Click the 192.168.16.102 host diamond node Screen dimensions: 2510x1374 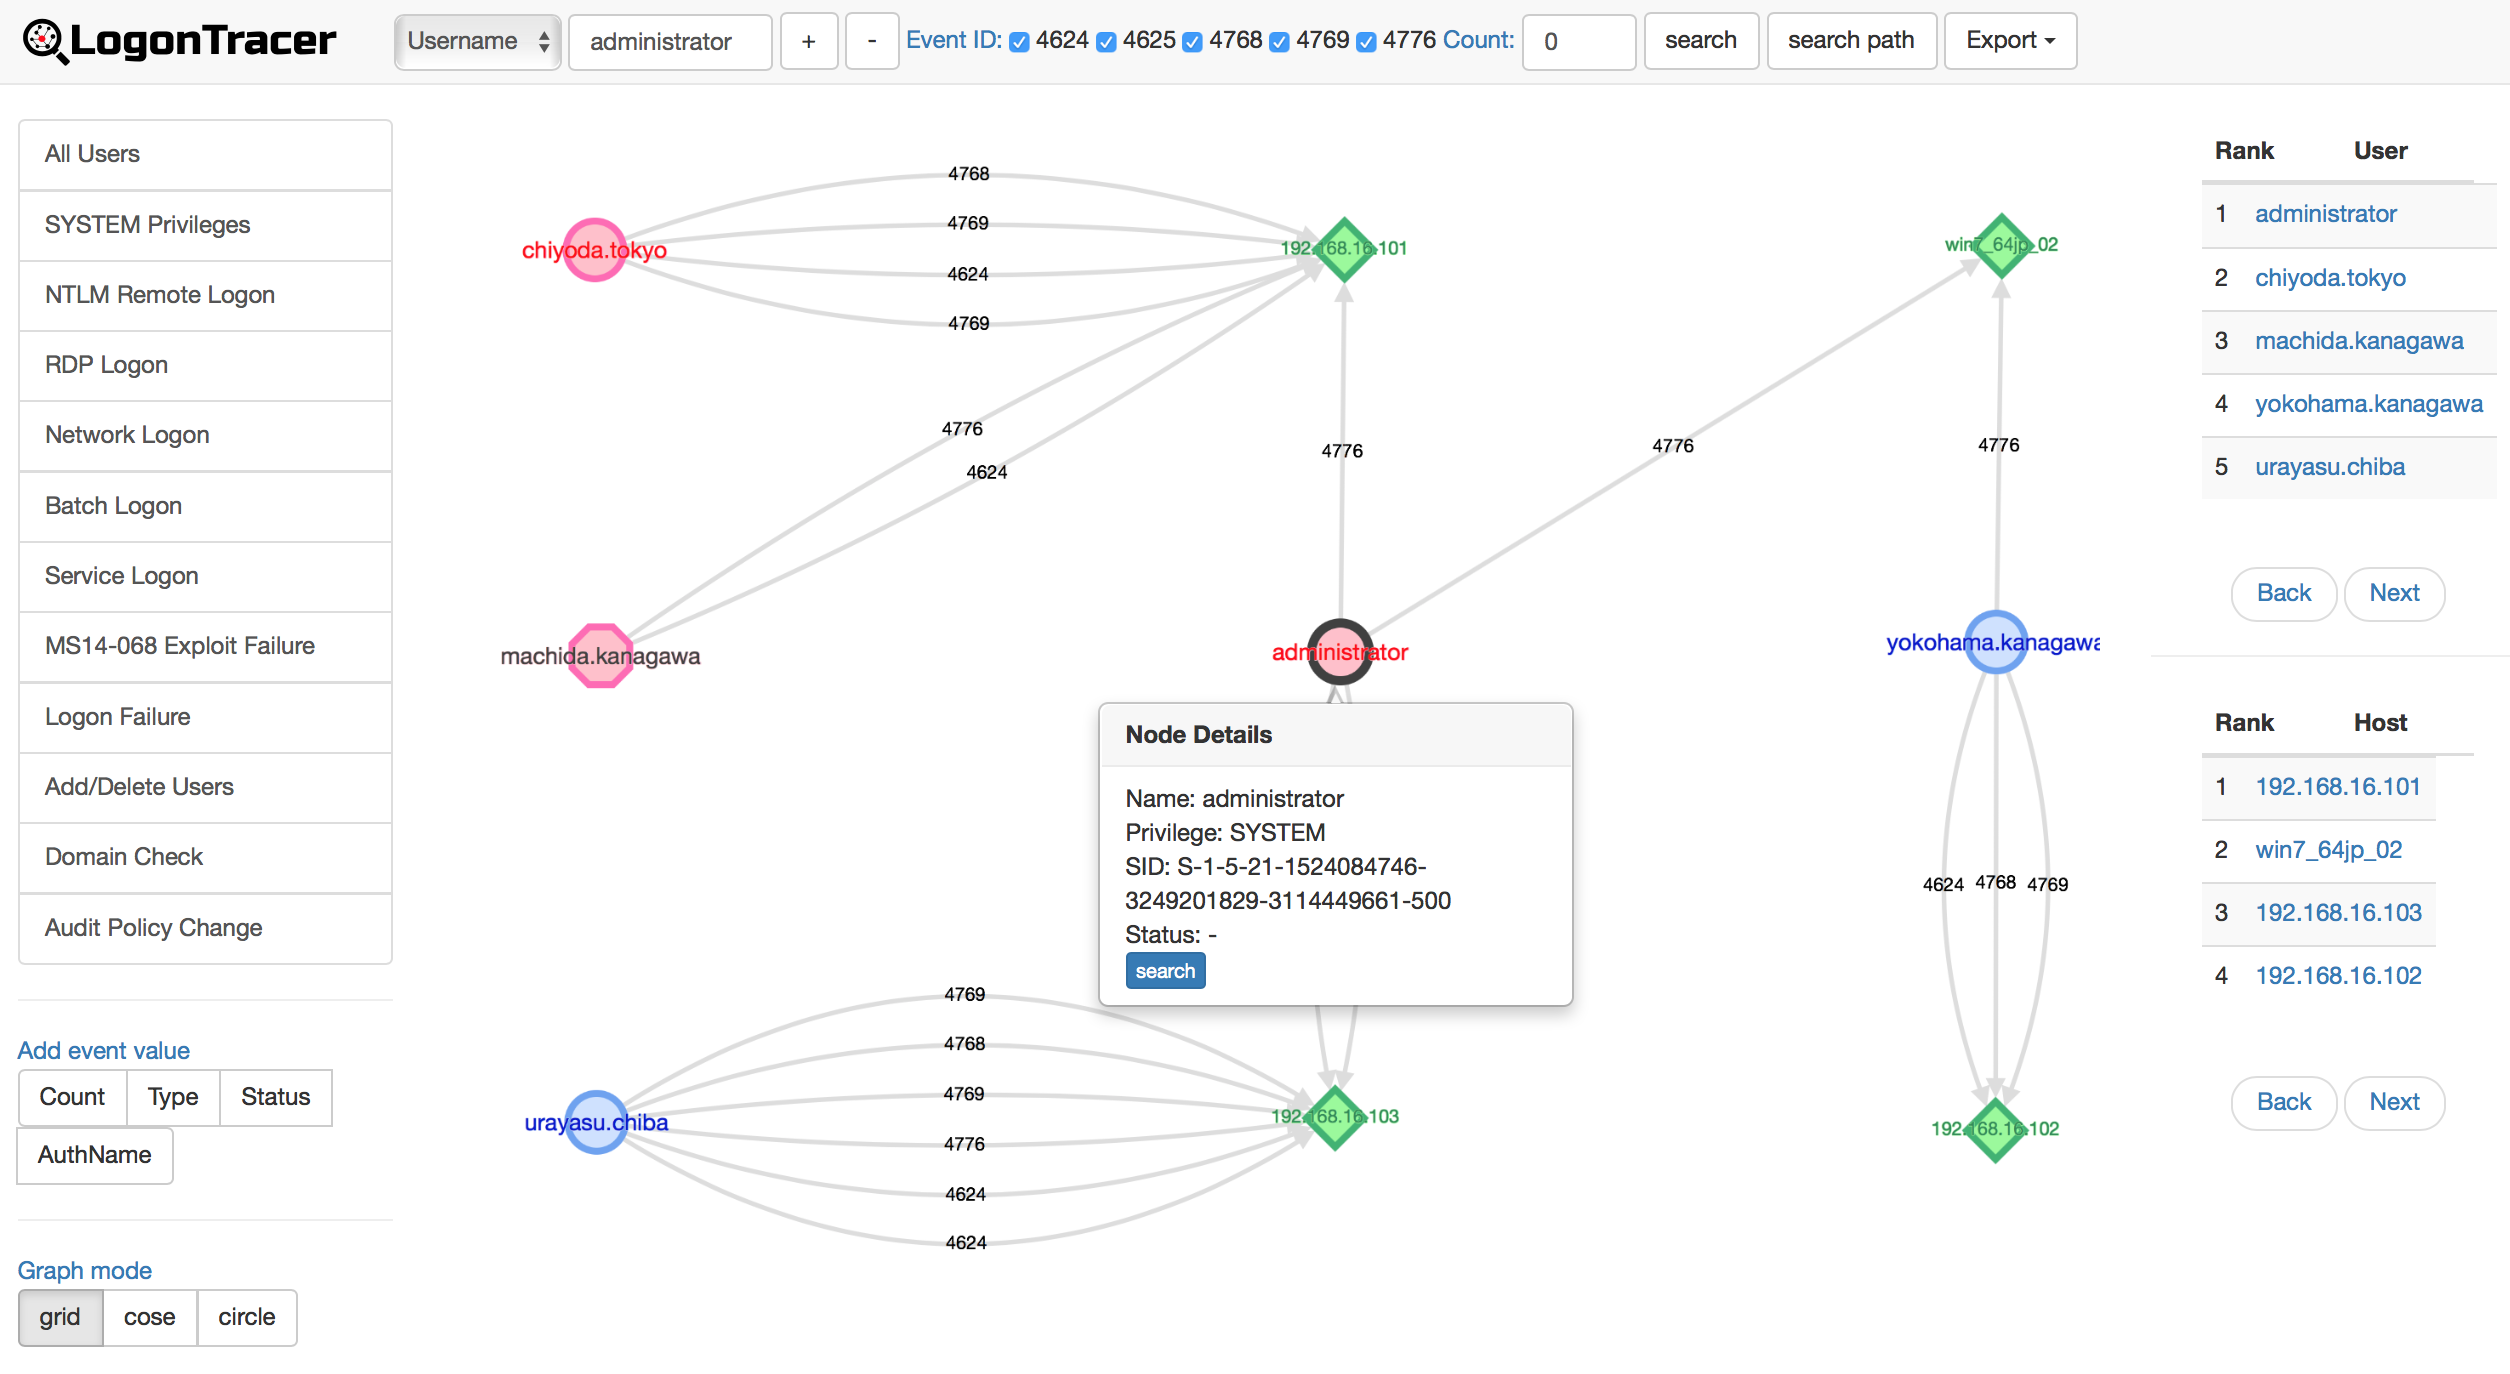tap(1995, 1129)
